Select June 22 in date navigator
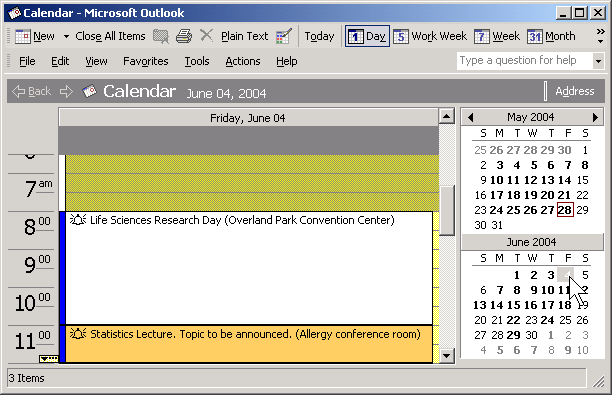The width and height of the screenshot is (612, 395). [x=514, y=320]
